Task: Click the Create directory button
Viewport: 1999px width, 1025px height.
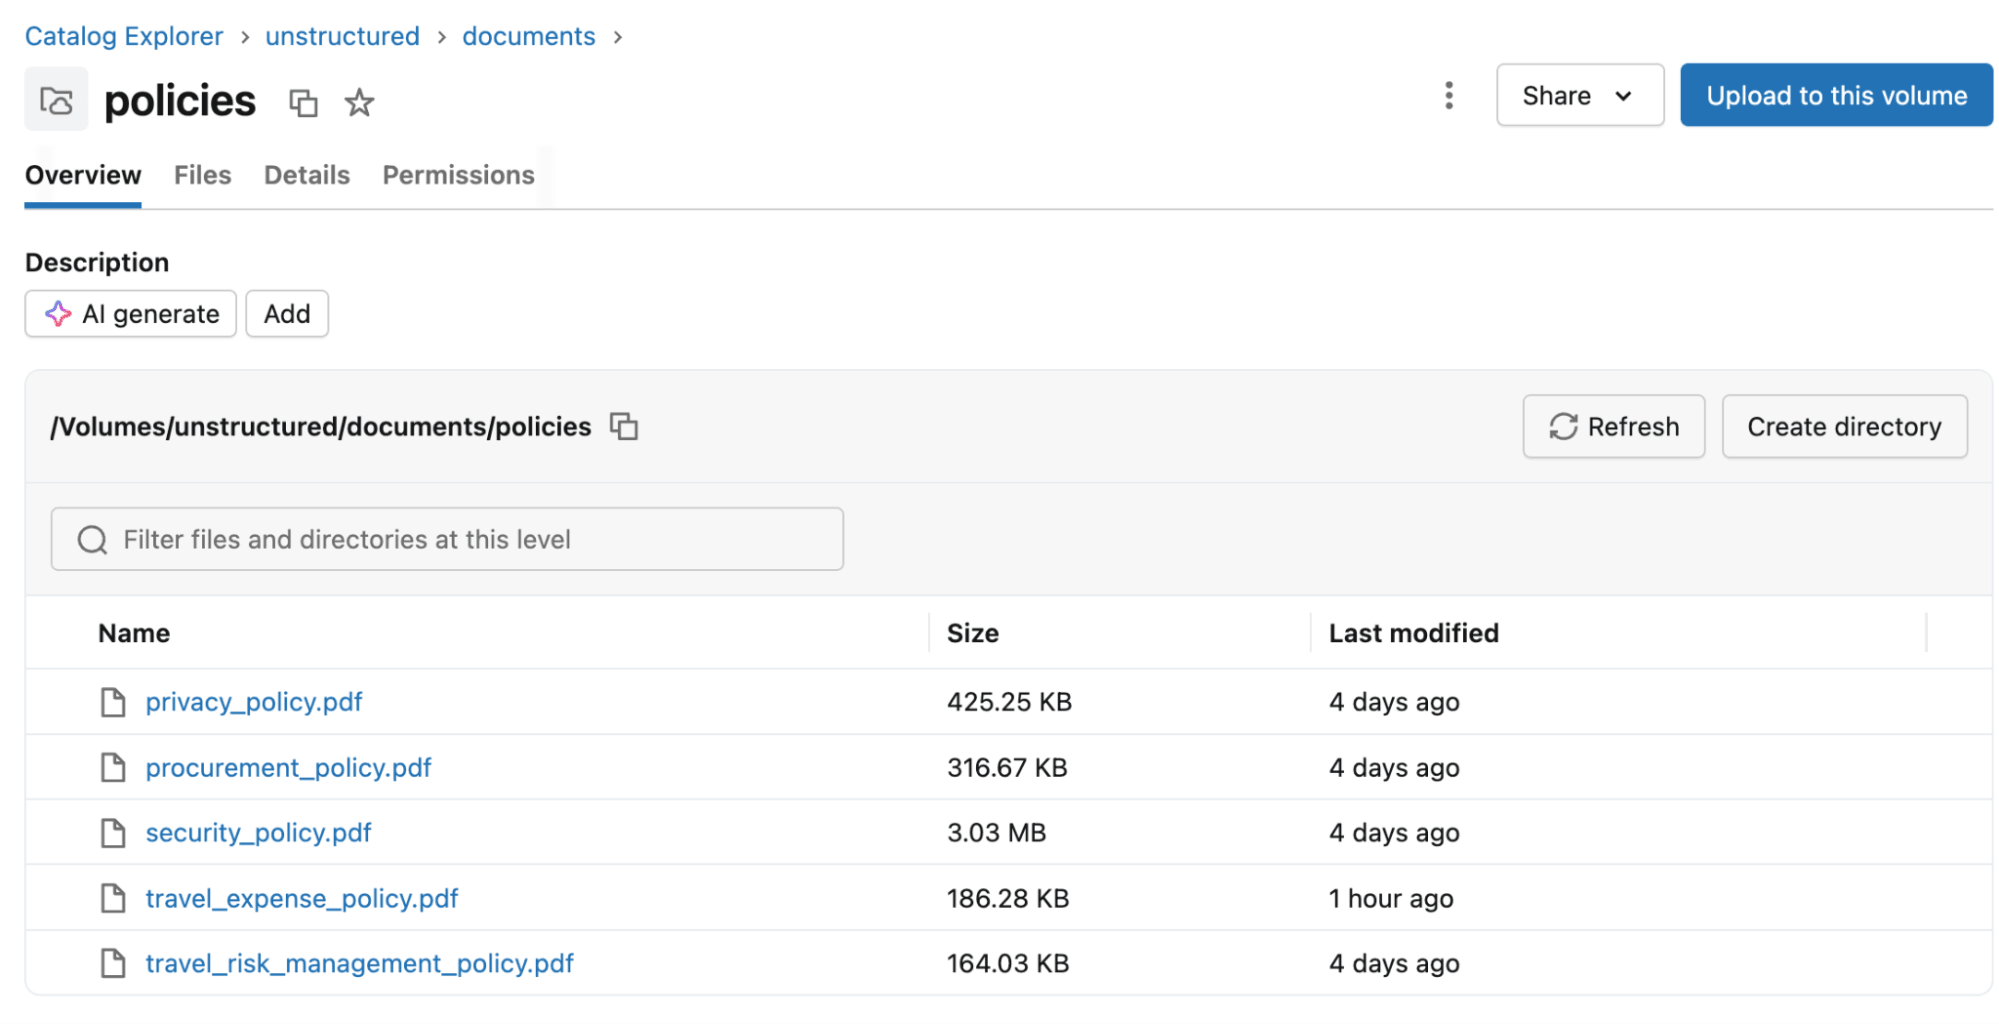Action: (x=1843, y=427)
